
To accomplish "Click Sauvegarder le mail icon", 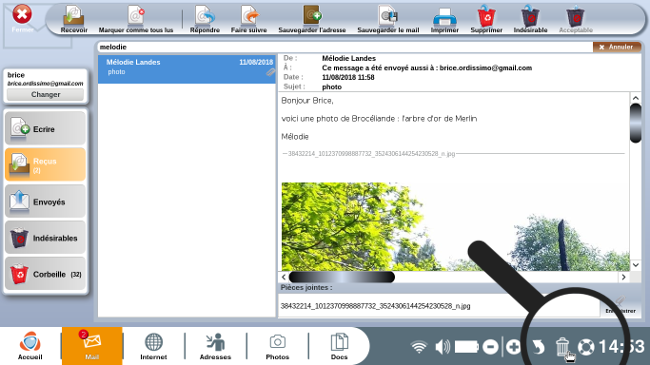I will tap(388, 19).
